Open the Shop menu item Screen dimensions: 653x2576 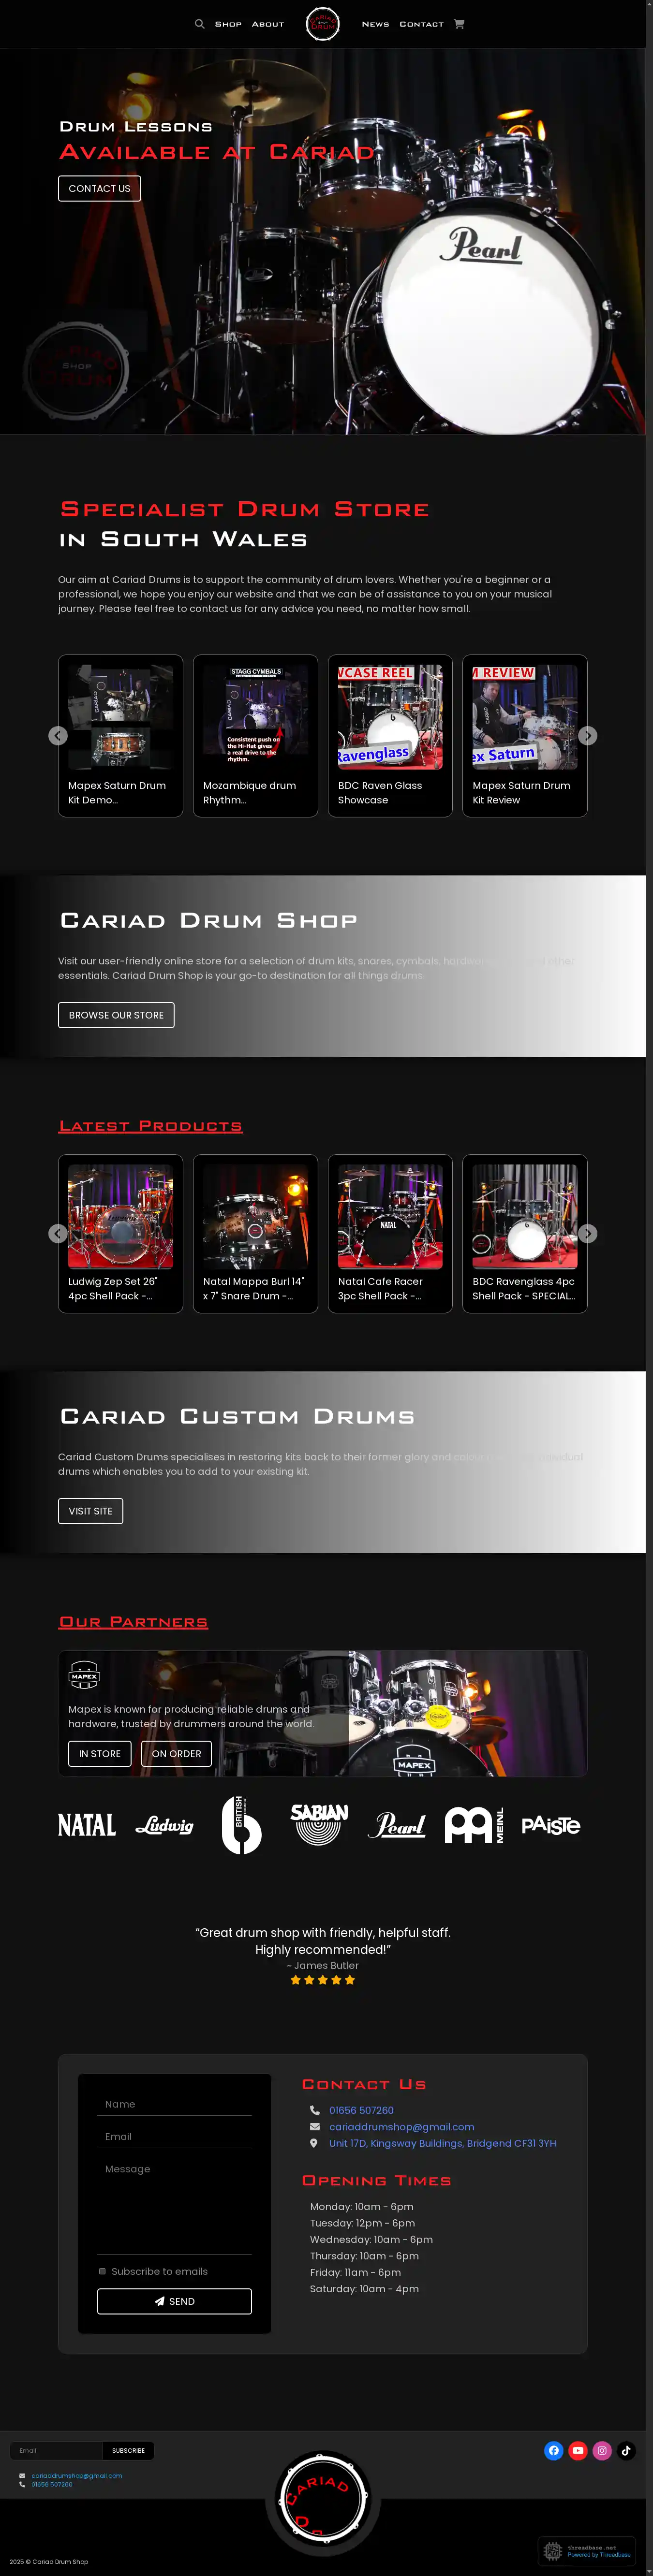point(228,24)
